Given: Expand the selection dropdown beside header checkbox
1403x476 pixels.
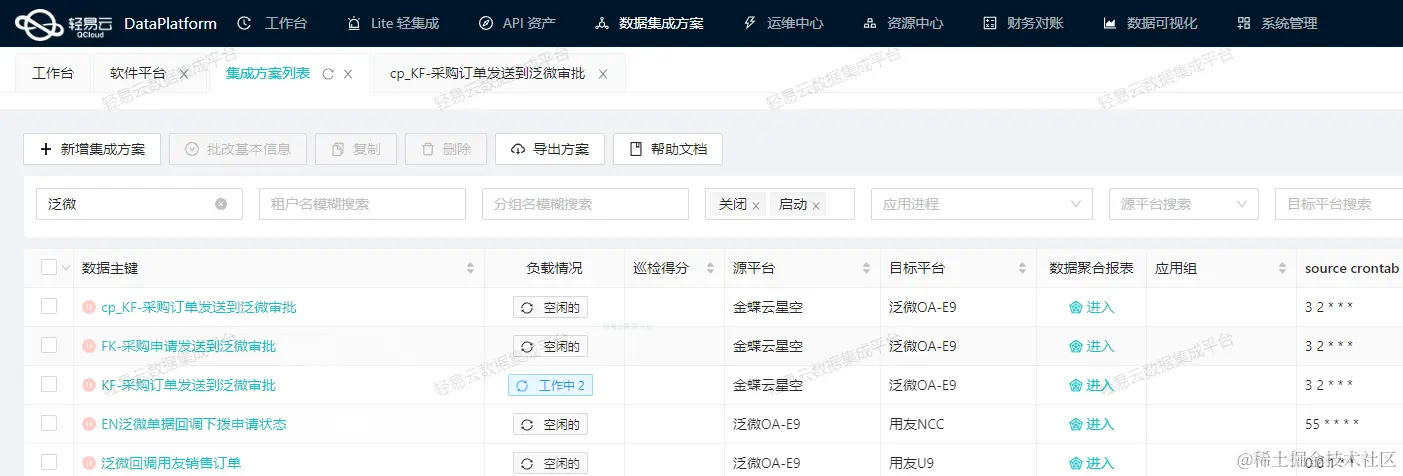Looking at the screenshot, I should tap(66, 268).
